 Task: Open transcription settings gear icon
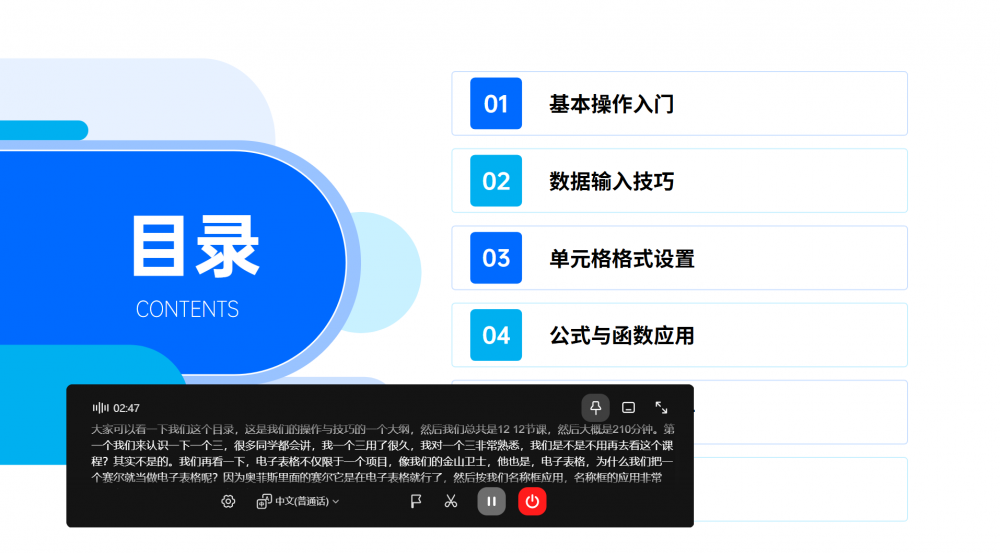click(x=228, y=501)
